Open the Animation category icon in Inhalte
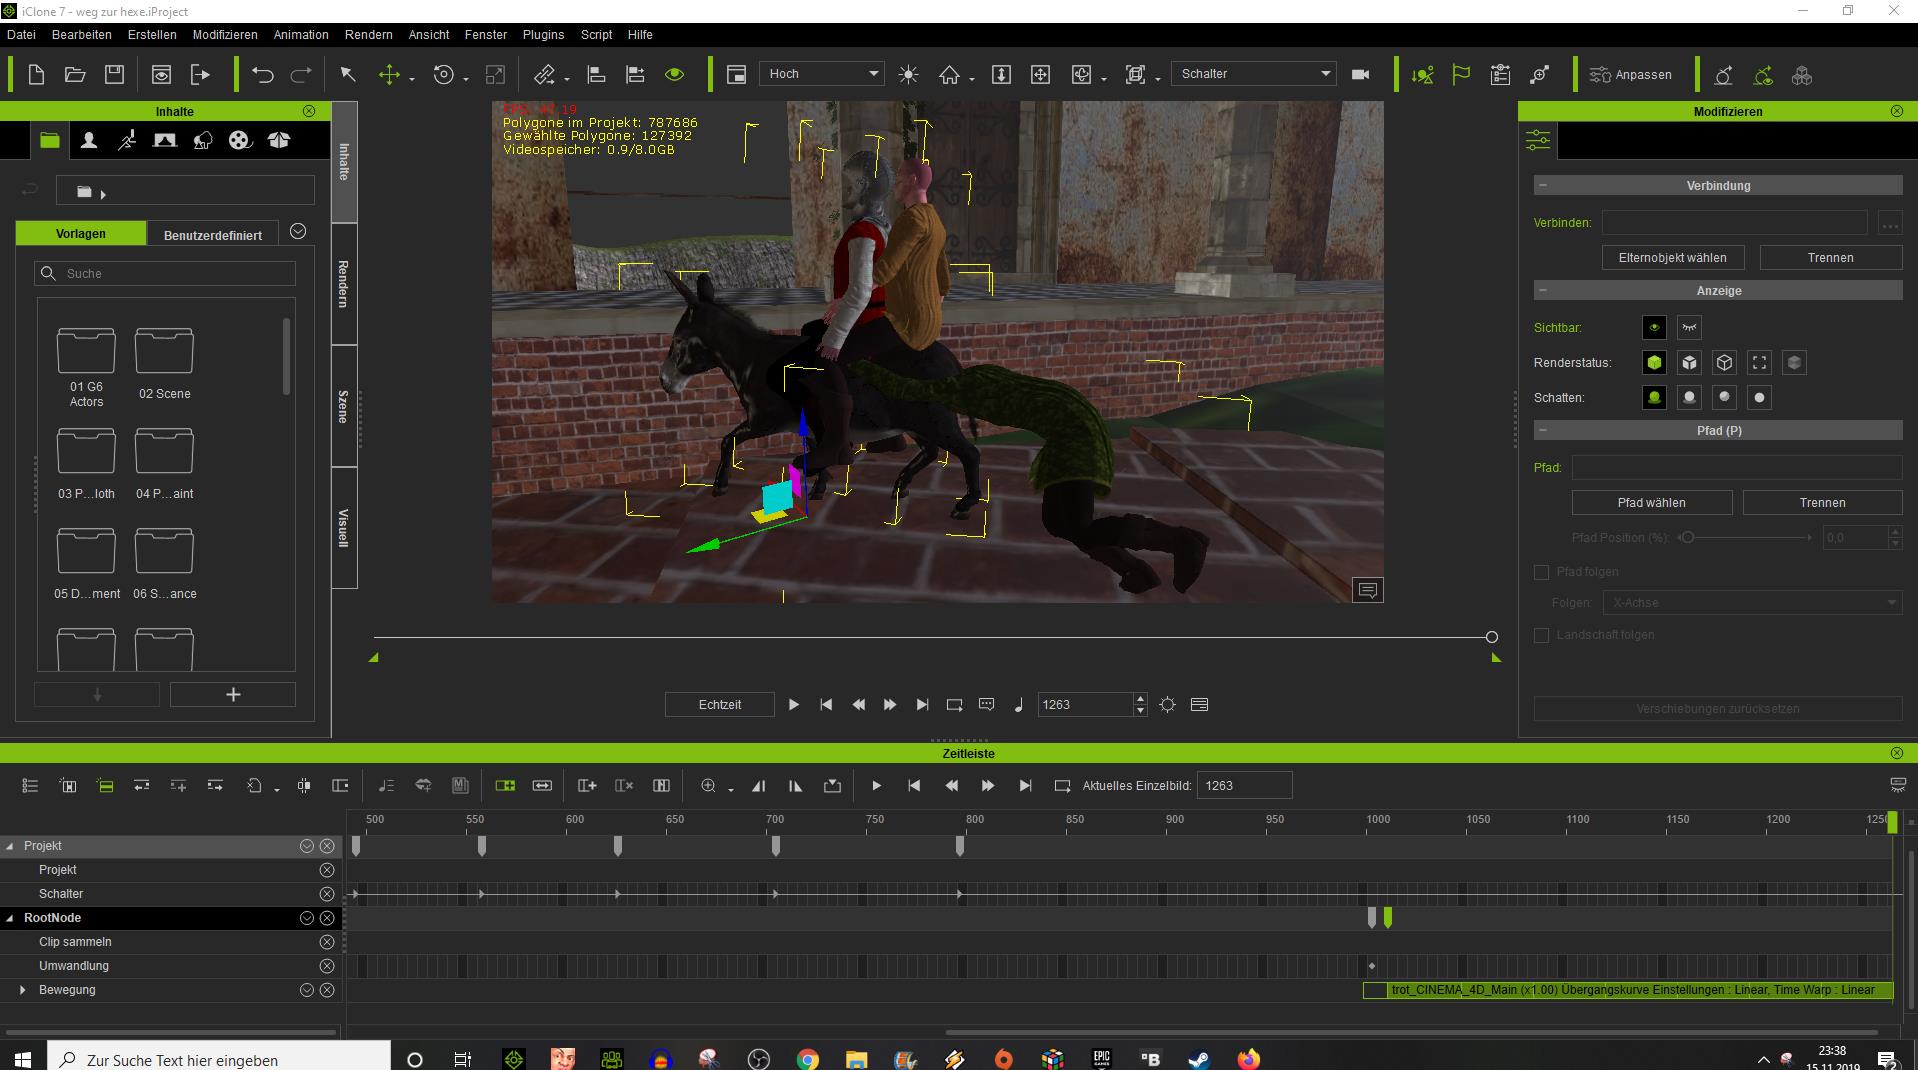The height and width of the screenshot is (1070, 1918). (127, 141)
